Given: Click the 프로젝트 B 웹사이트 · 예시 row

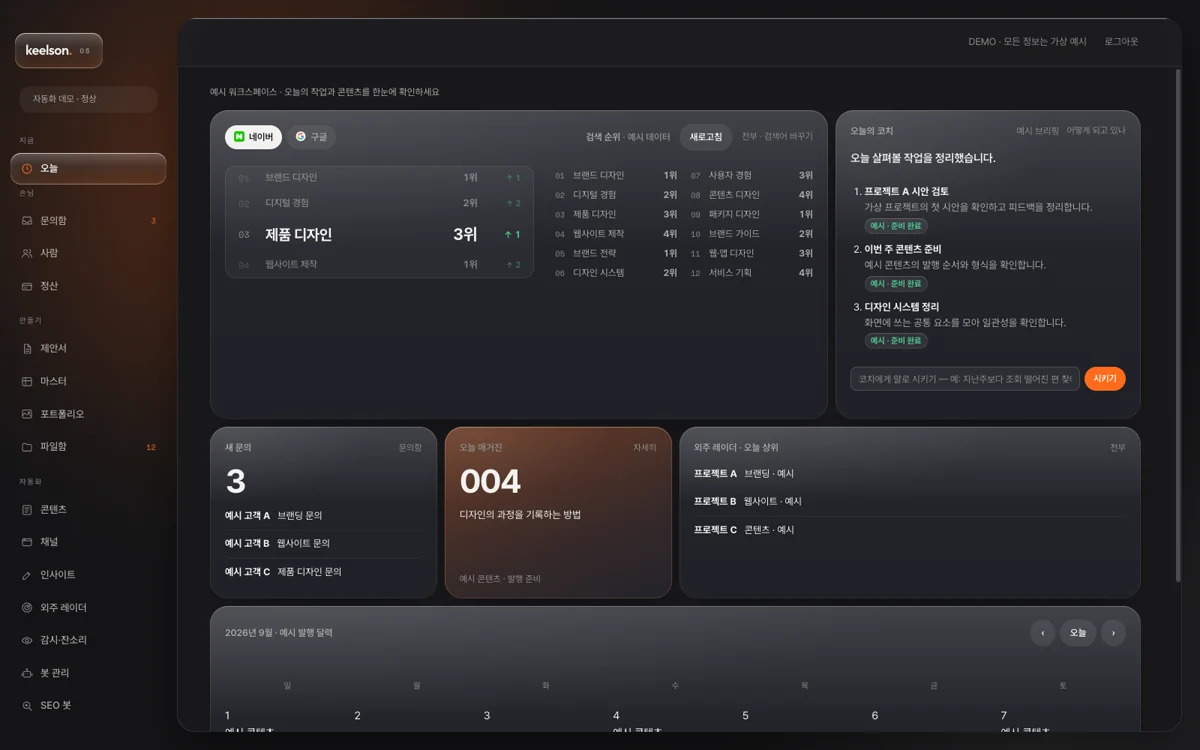Looking at the screenshot, I should click(910, 502).
